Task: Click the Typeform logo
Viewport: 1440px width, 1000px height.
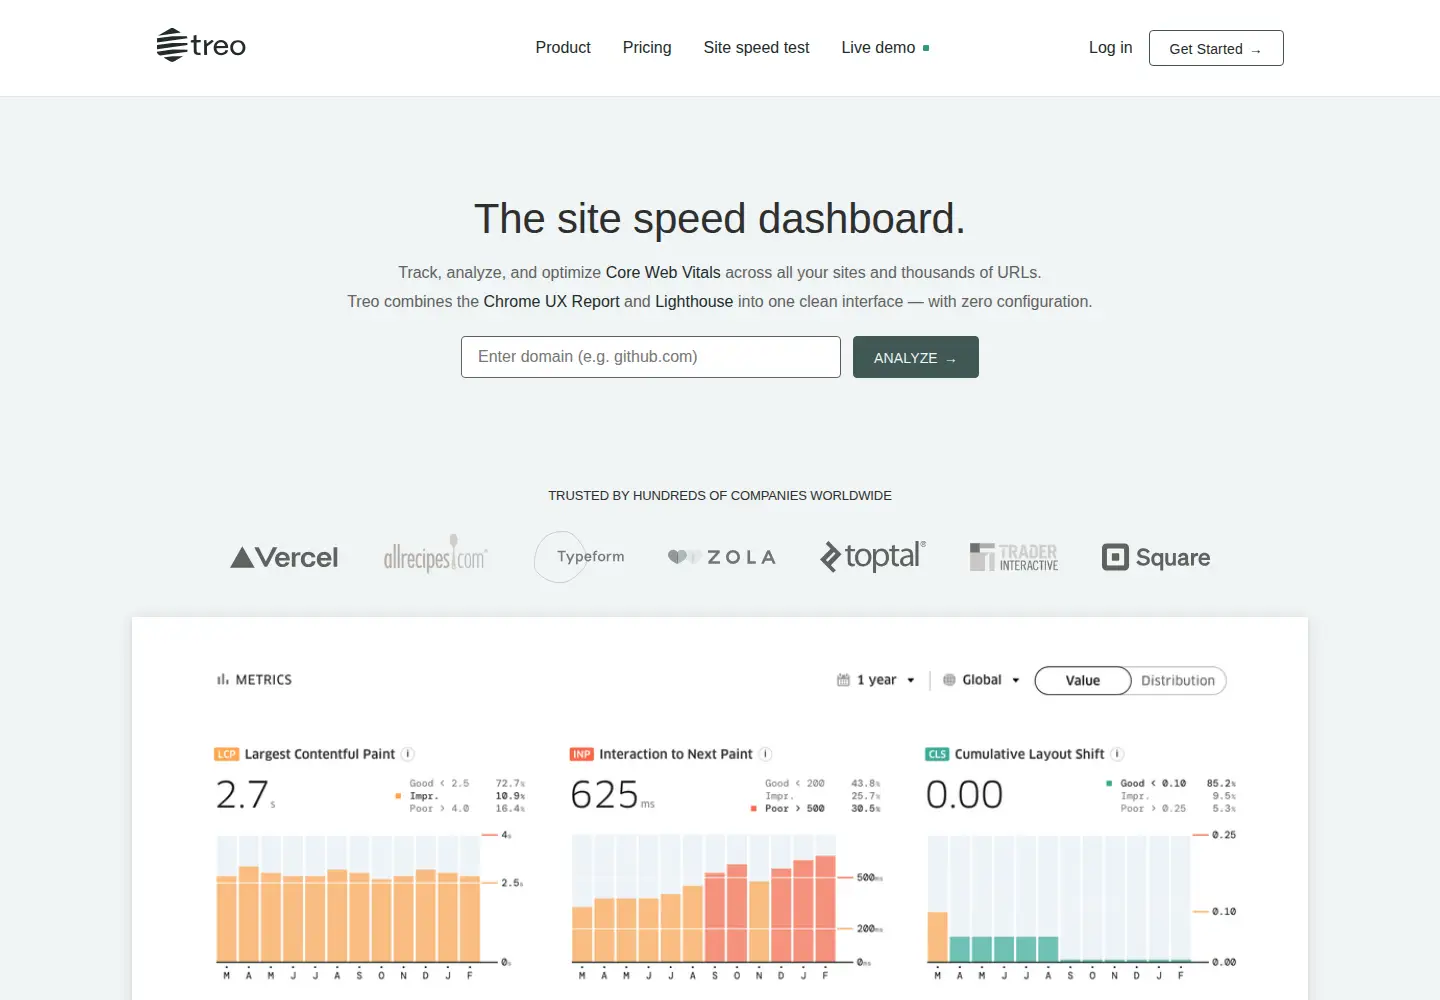Action: pyautogui.click(x=580, y=557)
